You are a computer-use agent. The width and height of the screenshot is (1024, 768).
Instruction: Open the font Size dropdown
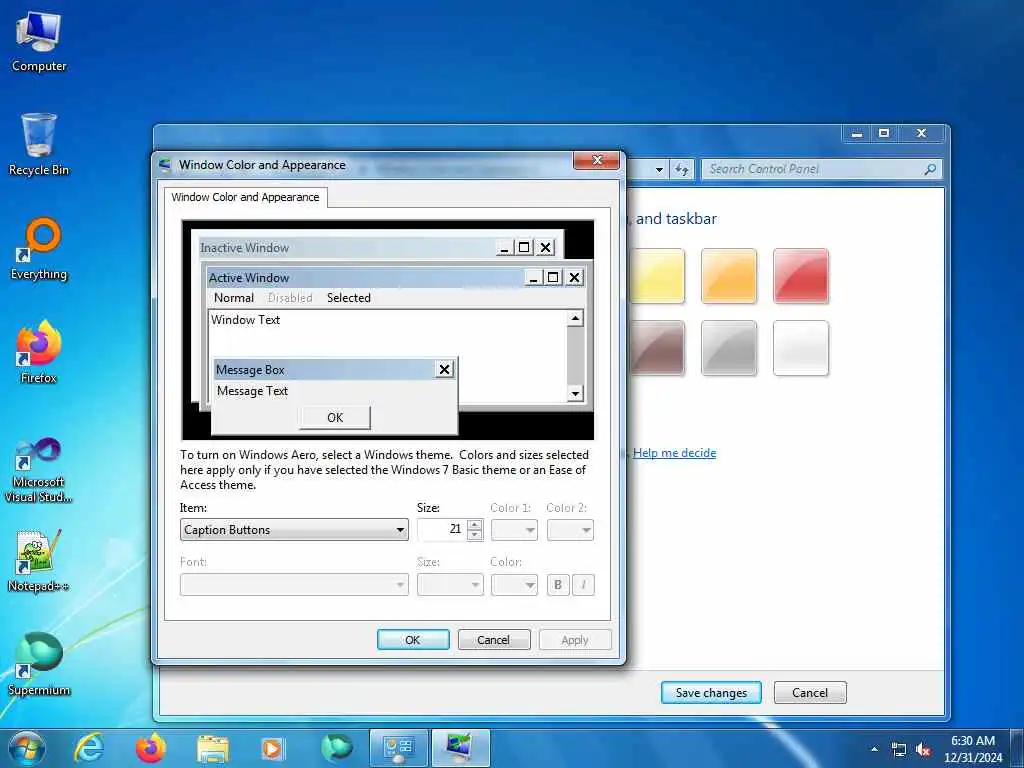450,584
